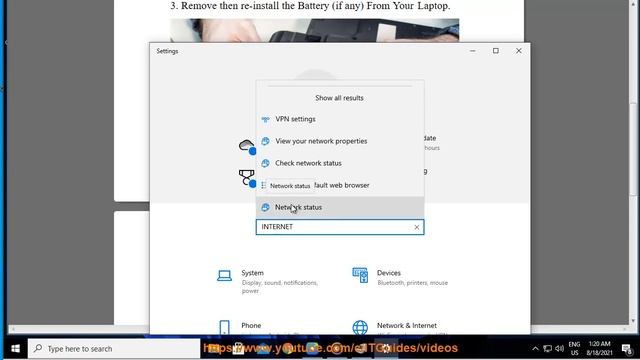Minimize the Settings window

473,51
